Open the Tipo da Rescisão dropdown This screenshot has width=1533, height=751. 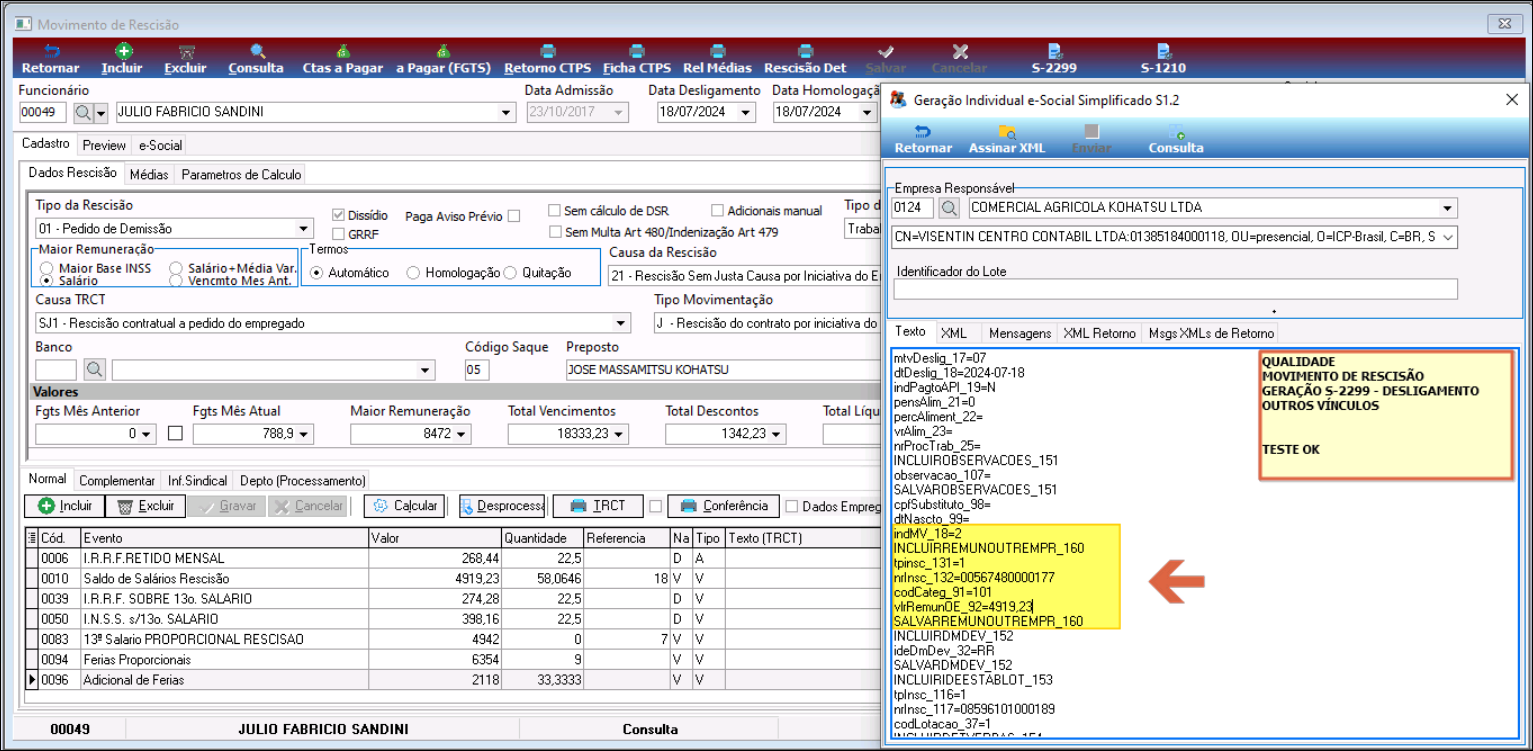click(304, 229)
